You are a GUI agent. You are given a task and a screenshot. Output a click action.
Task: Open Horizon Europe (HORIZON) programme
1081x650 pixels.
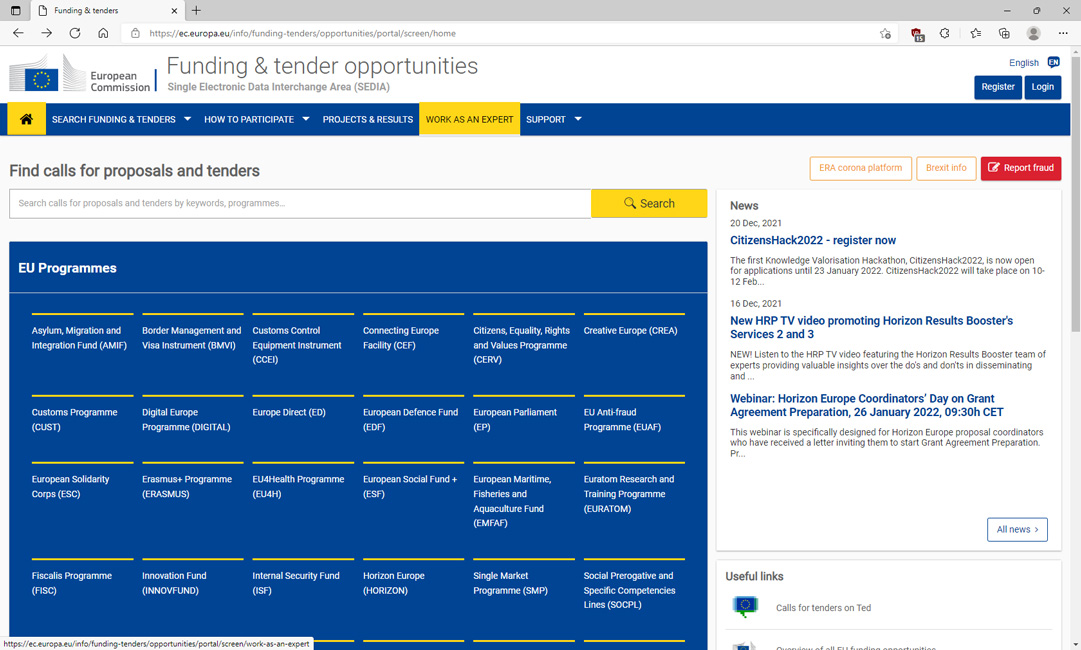[x=394, y=583]
